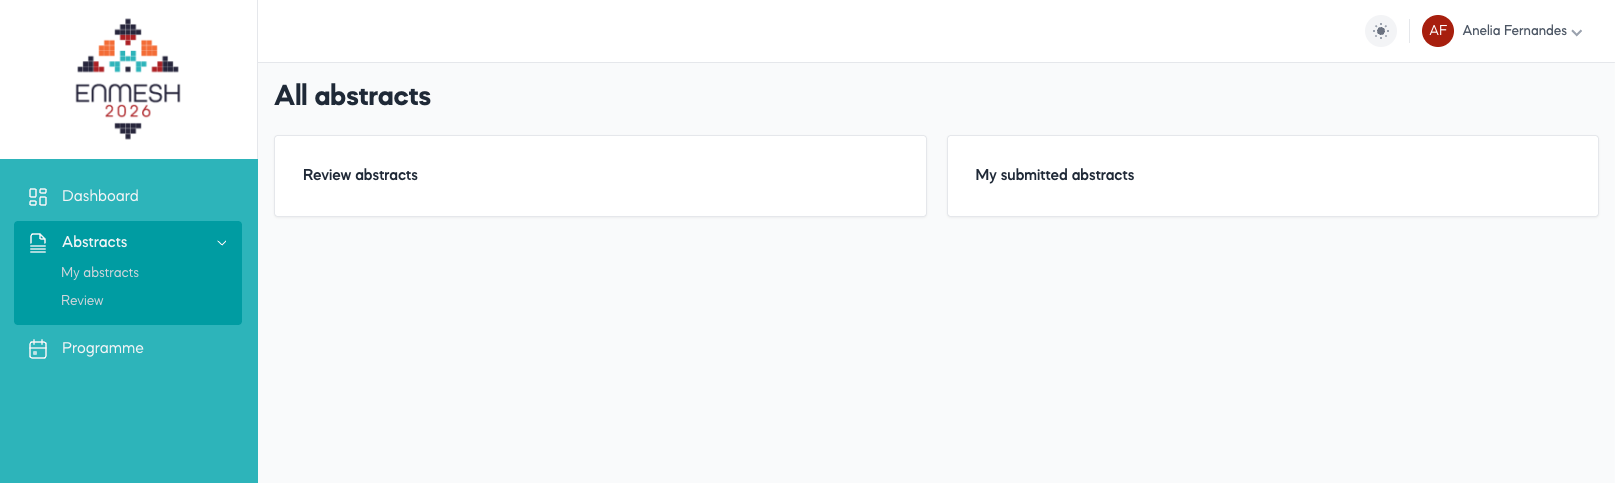This screenshot has width=1615, height=483.
Task: Click the AF user avatar
Action: [x=1437, y=31]
